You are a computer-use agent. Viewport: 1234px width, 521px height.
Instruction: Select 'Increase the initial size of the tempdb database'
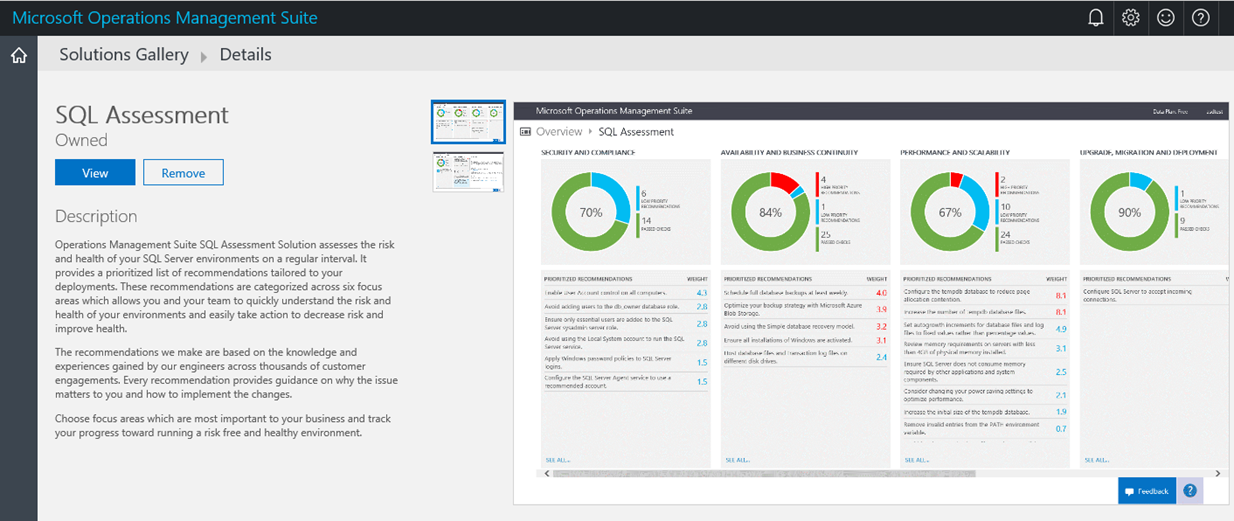coord(985,411)
